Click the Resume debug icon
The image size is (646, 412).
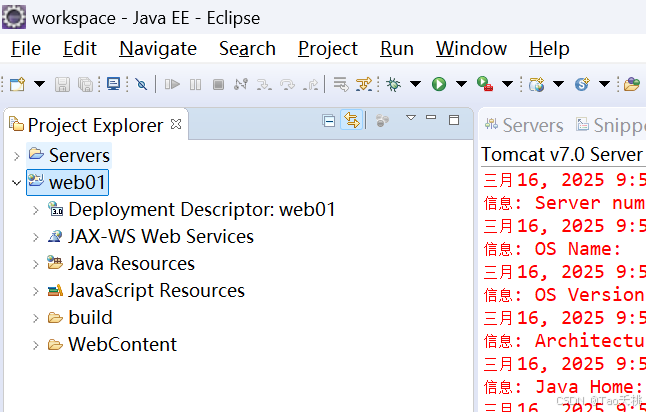pyautogui.click(x=172, y=84)
